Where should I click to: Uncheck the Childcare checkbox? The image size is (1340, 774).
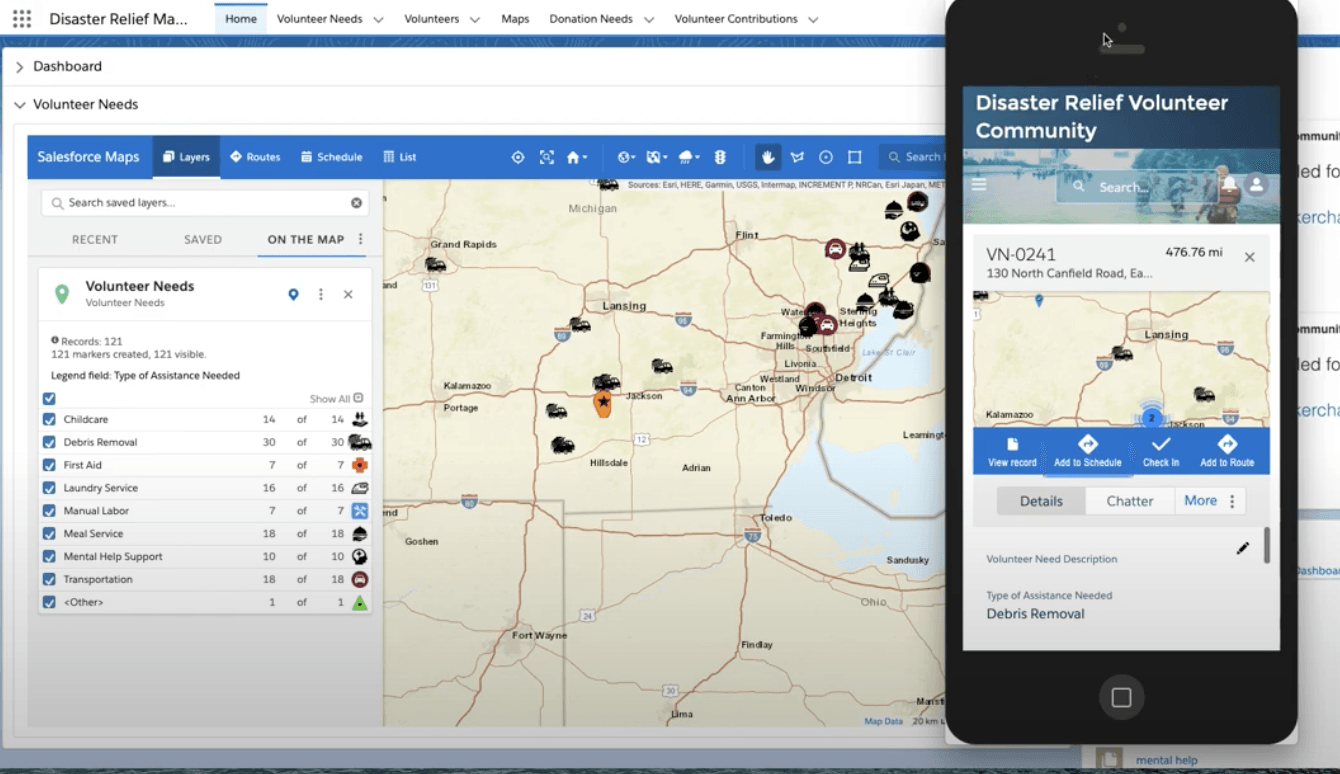(49, 420)
